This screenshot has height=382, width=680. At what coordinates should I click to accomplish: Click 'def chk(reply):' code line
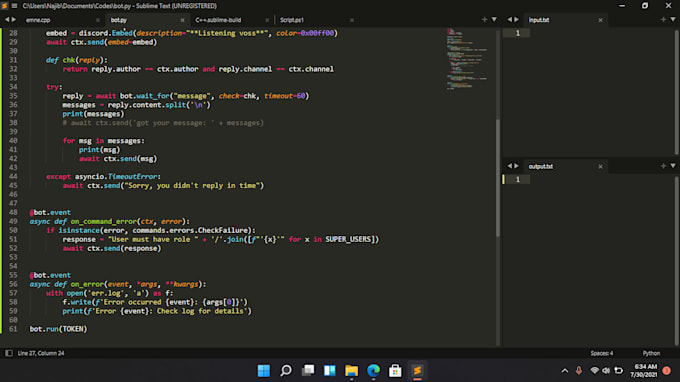(x=77, y=60)
